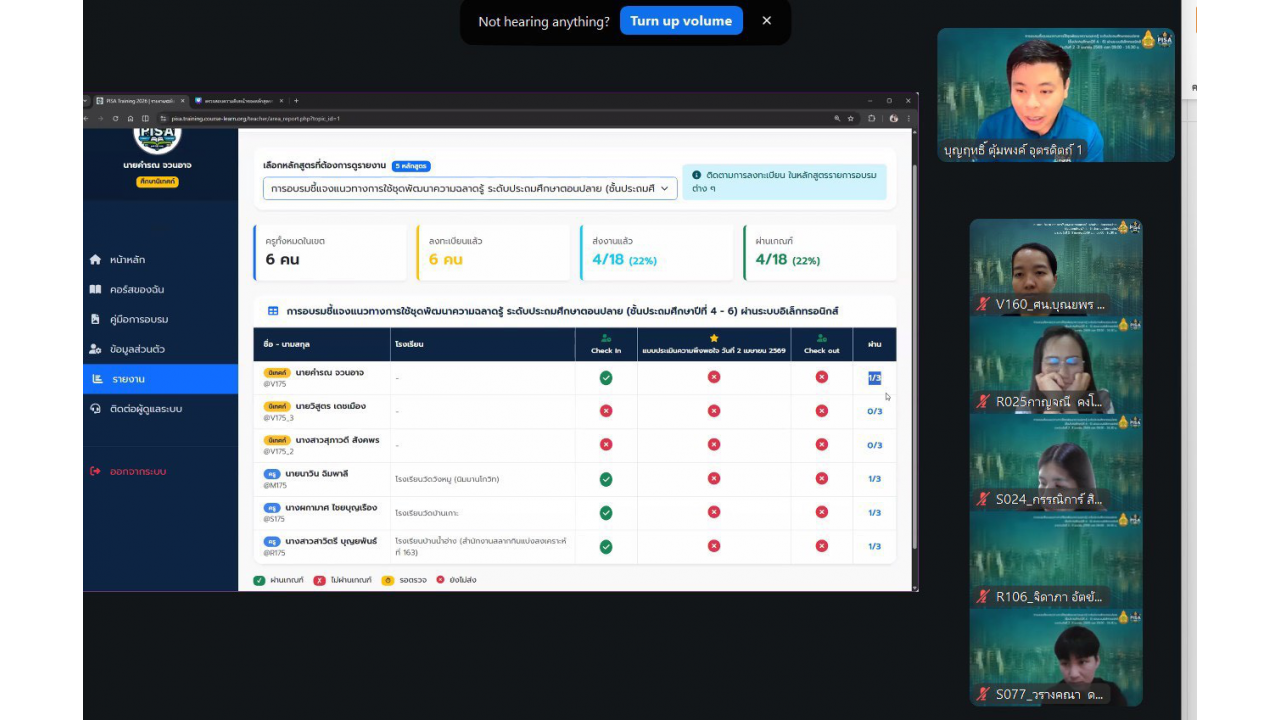The image size is (1280, 720).
Task: Click the browser bookmark star icon
Action: pos(851,118)
